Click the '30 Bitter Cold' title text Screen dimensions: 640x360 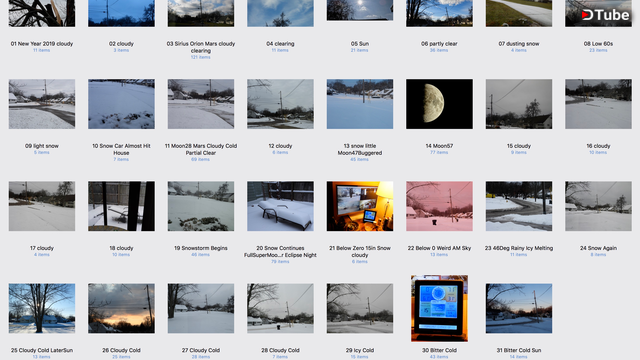click(x=439, y=350)
